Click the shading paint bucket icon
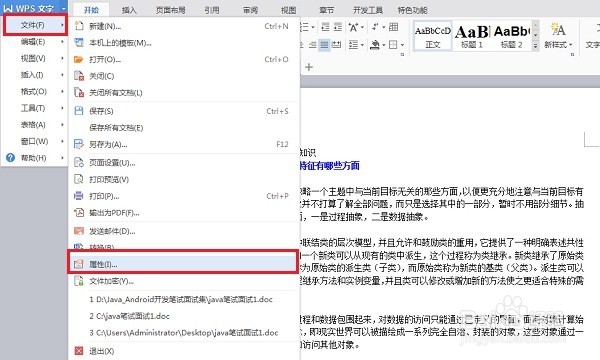The image size is (600, 360). 375,45
